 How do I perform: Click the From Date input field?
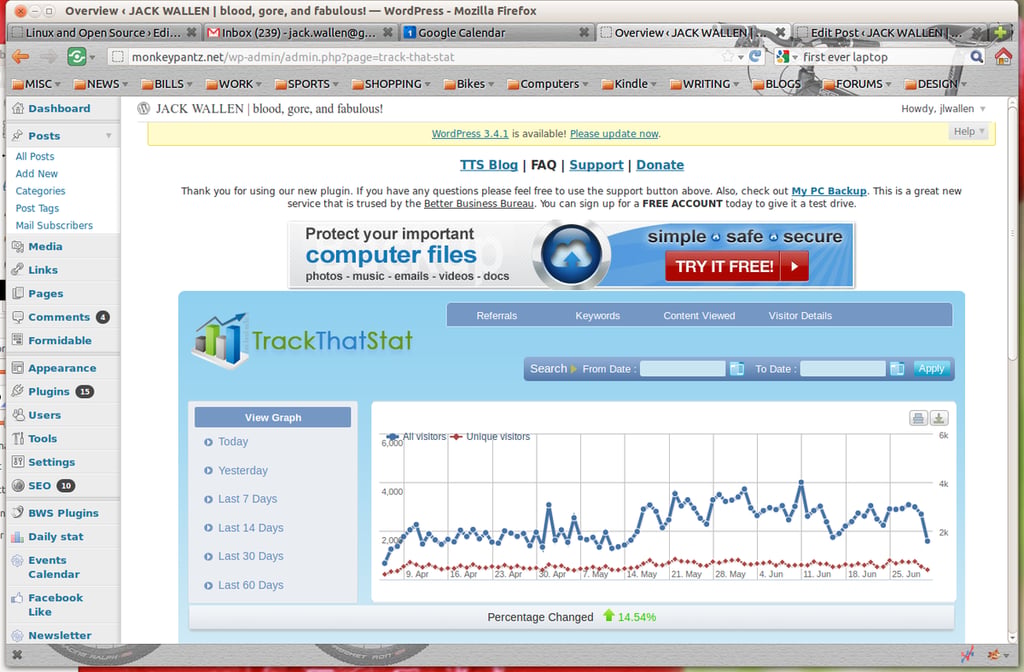682,369
